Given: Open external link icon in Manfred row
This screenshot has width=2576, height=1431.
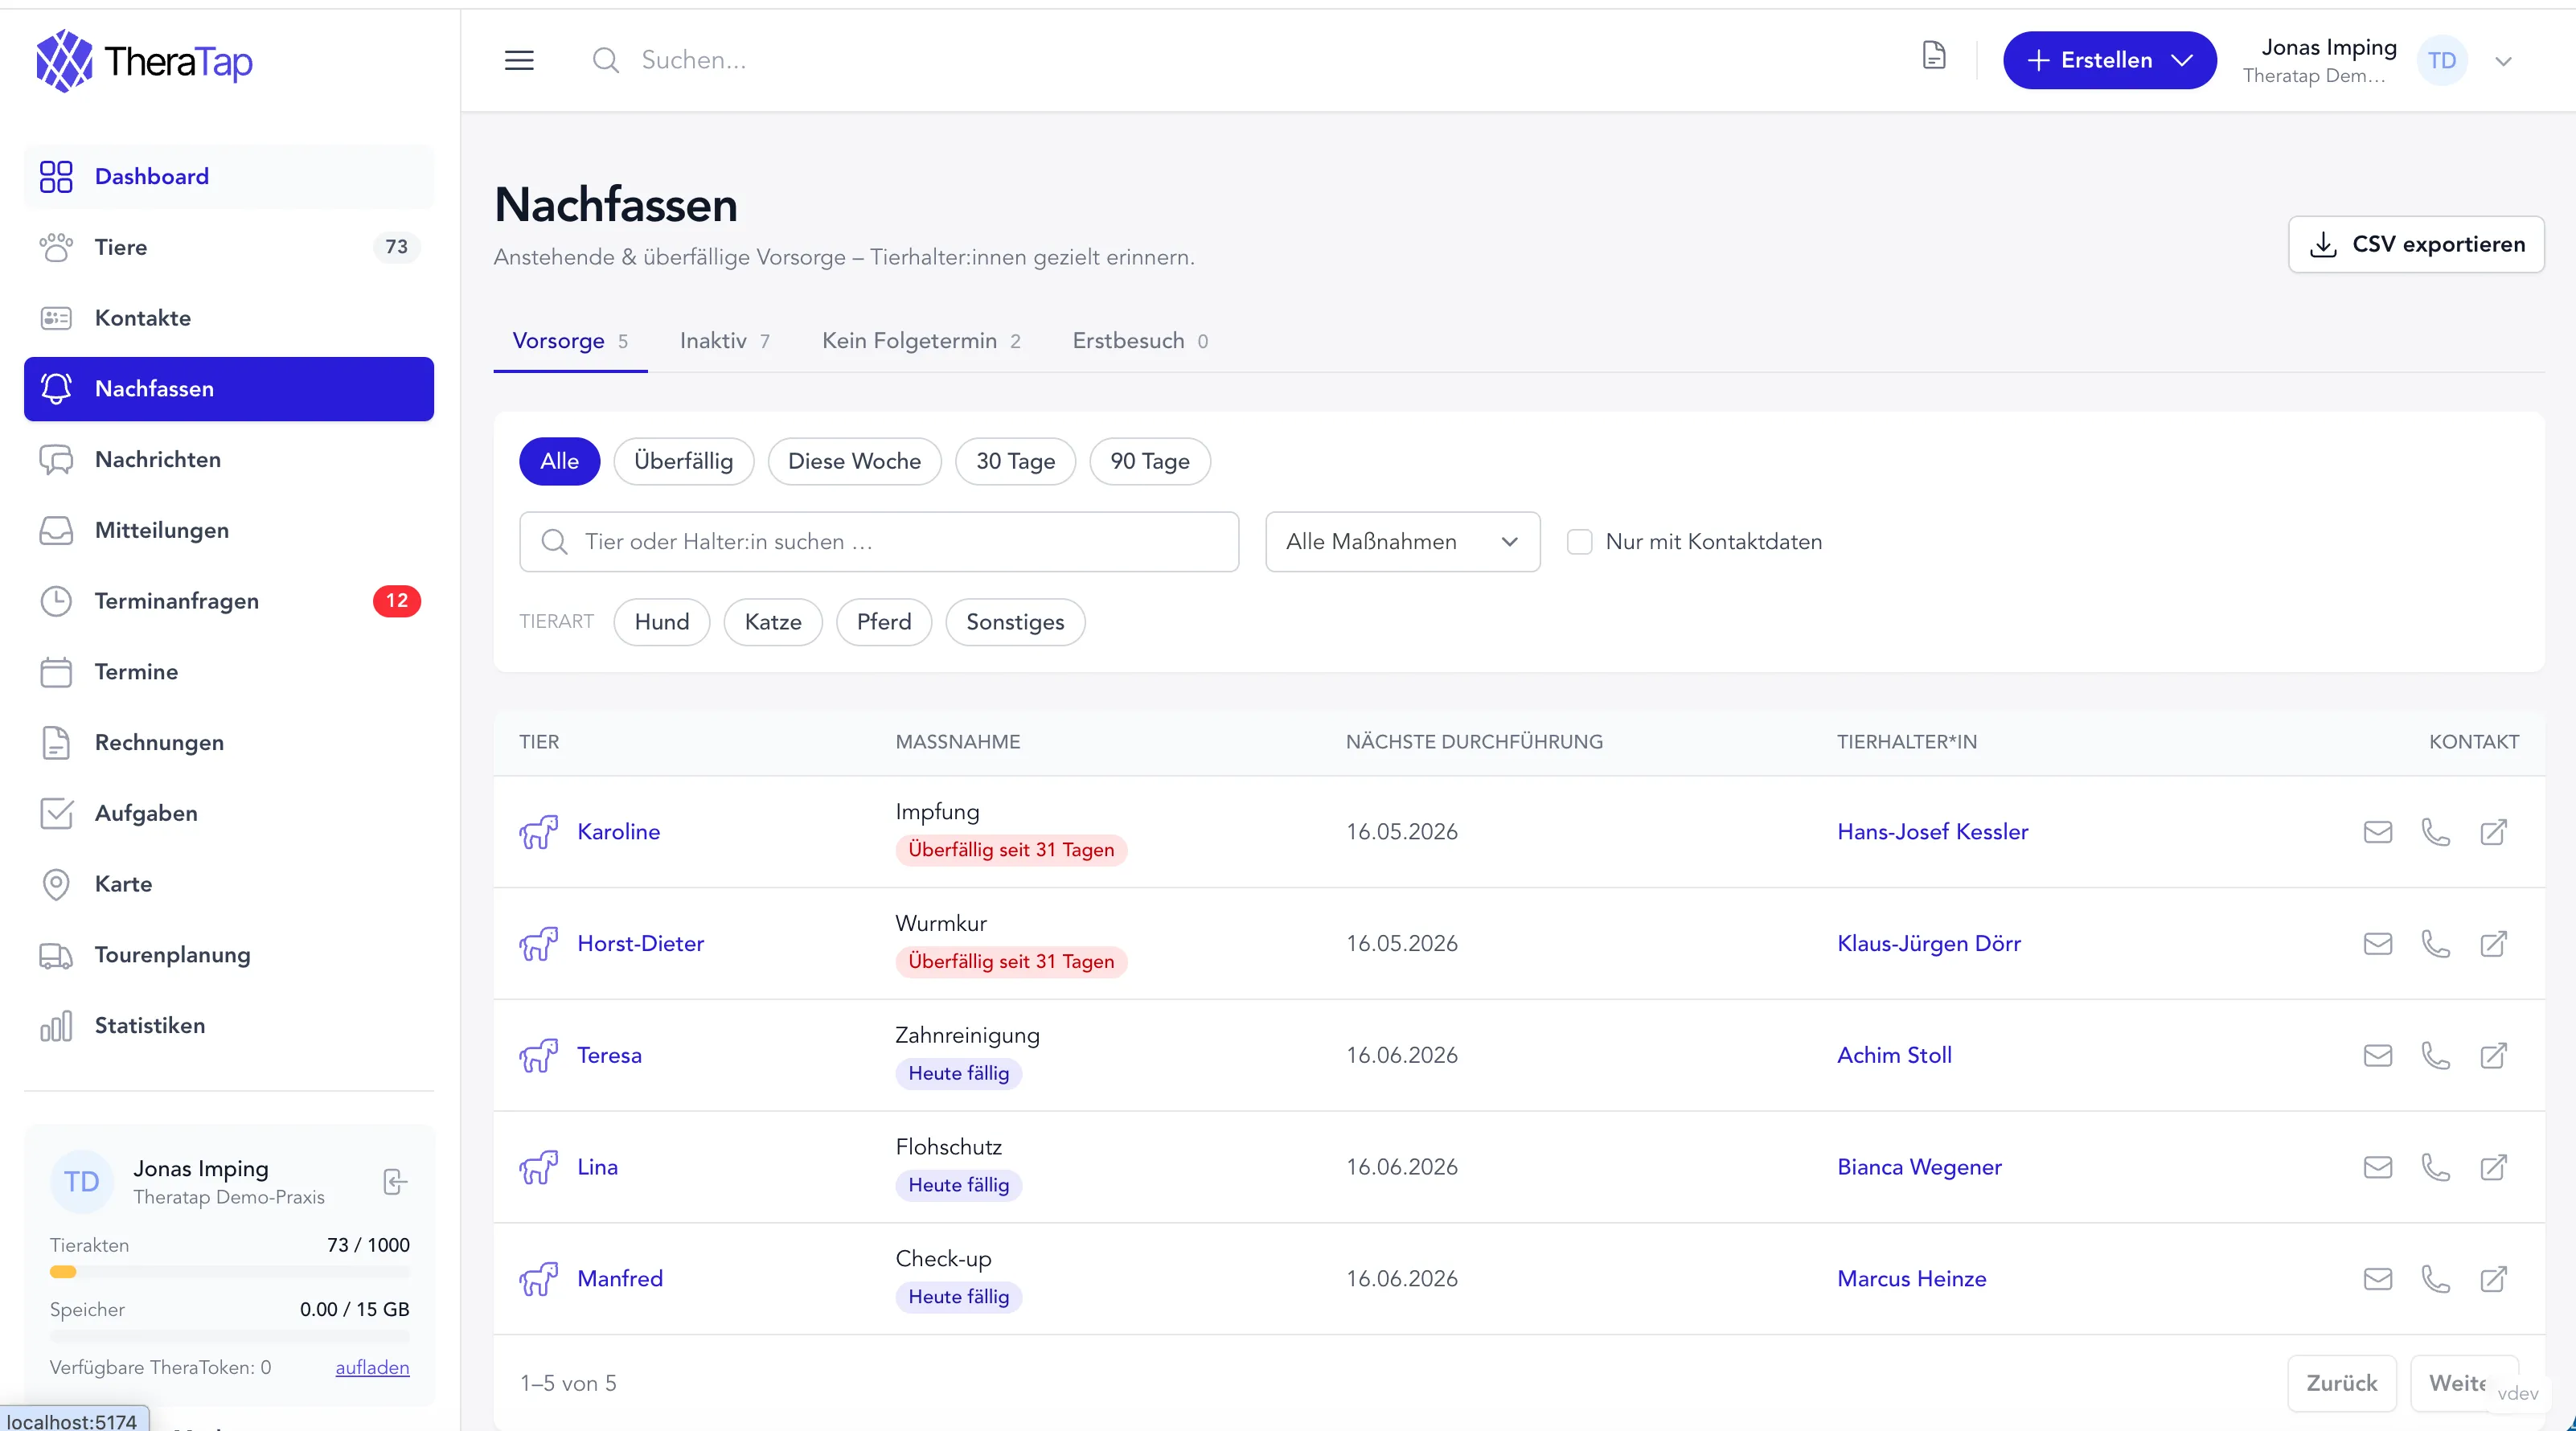Looking at the screenshot, I should coord(2494,1279).
